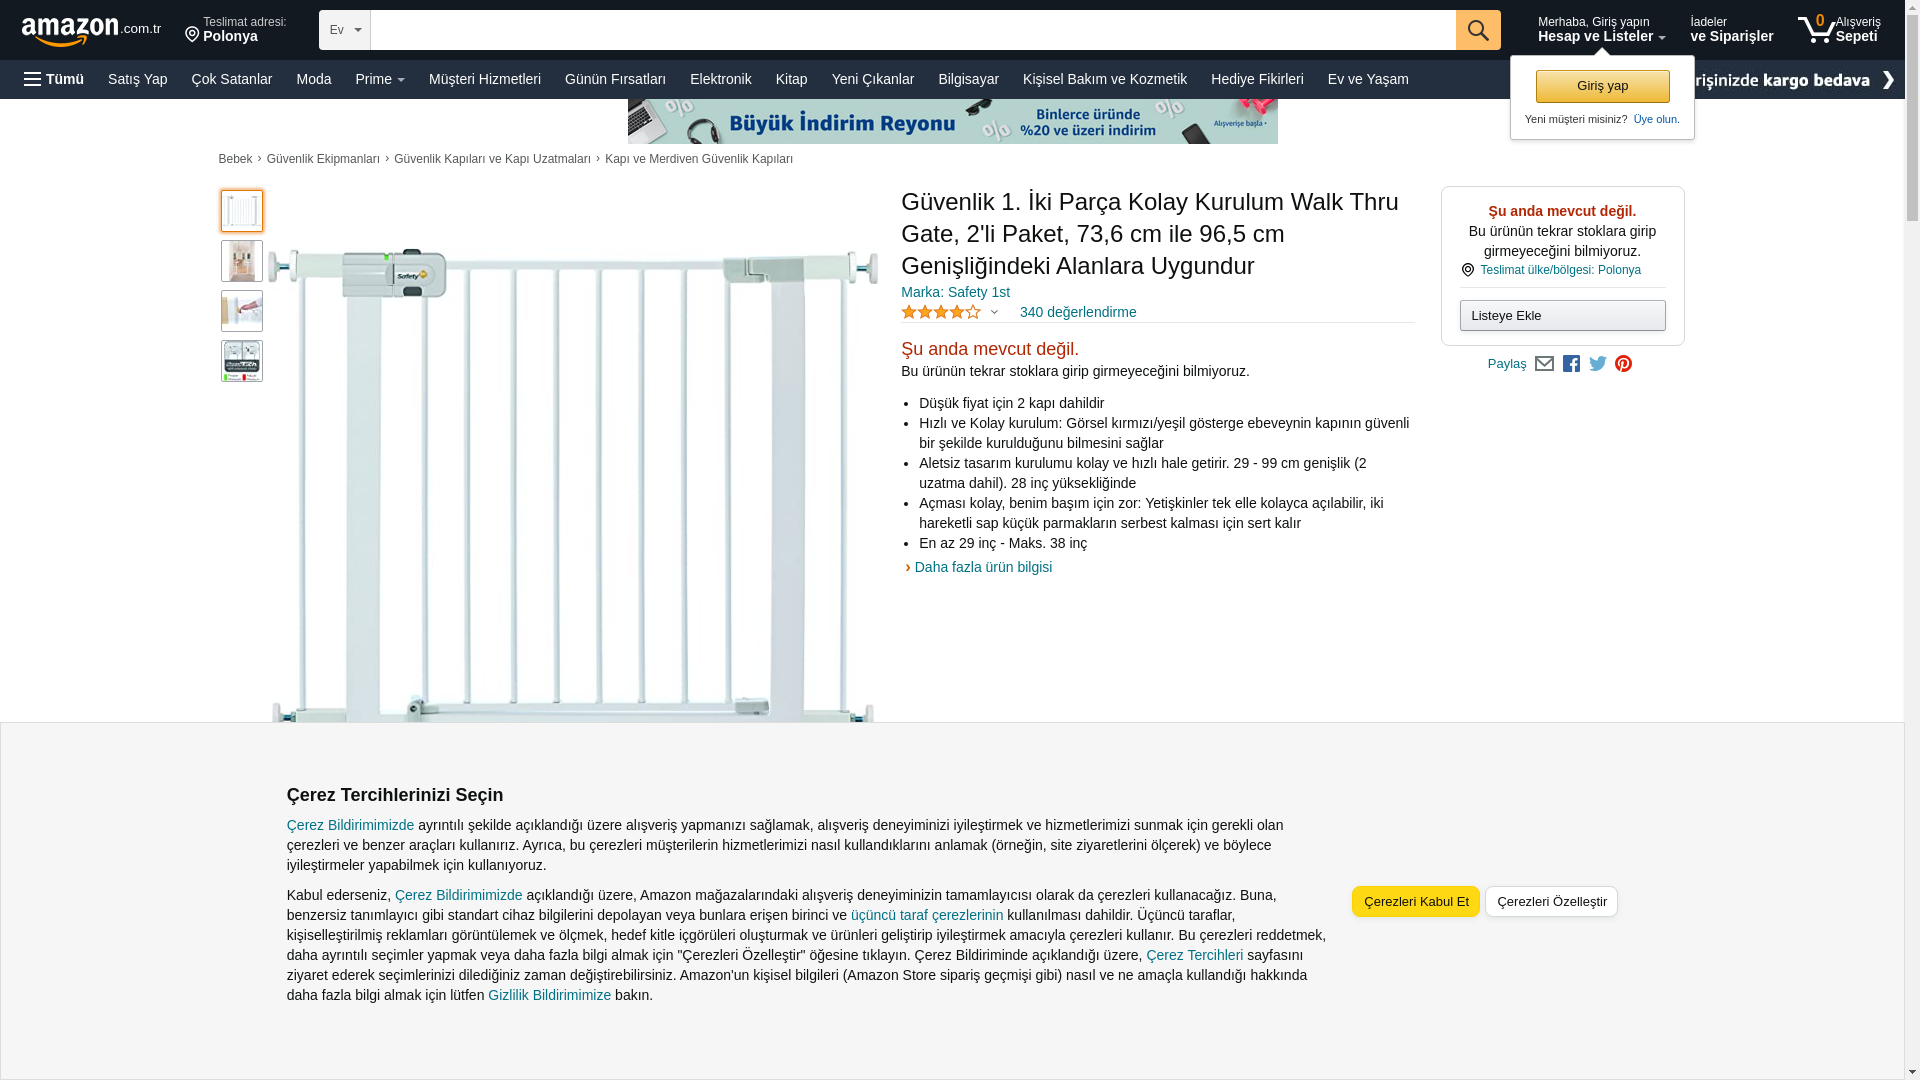Share product on Facebook icon
This screenshot has height=1080, width=1920.
[1571, 364]
